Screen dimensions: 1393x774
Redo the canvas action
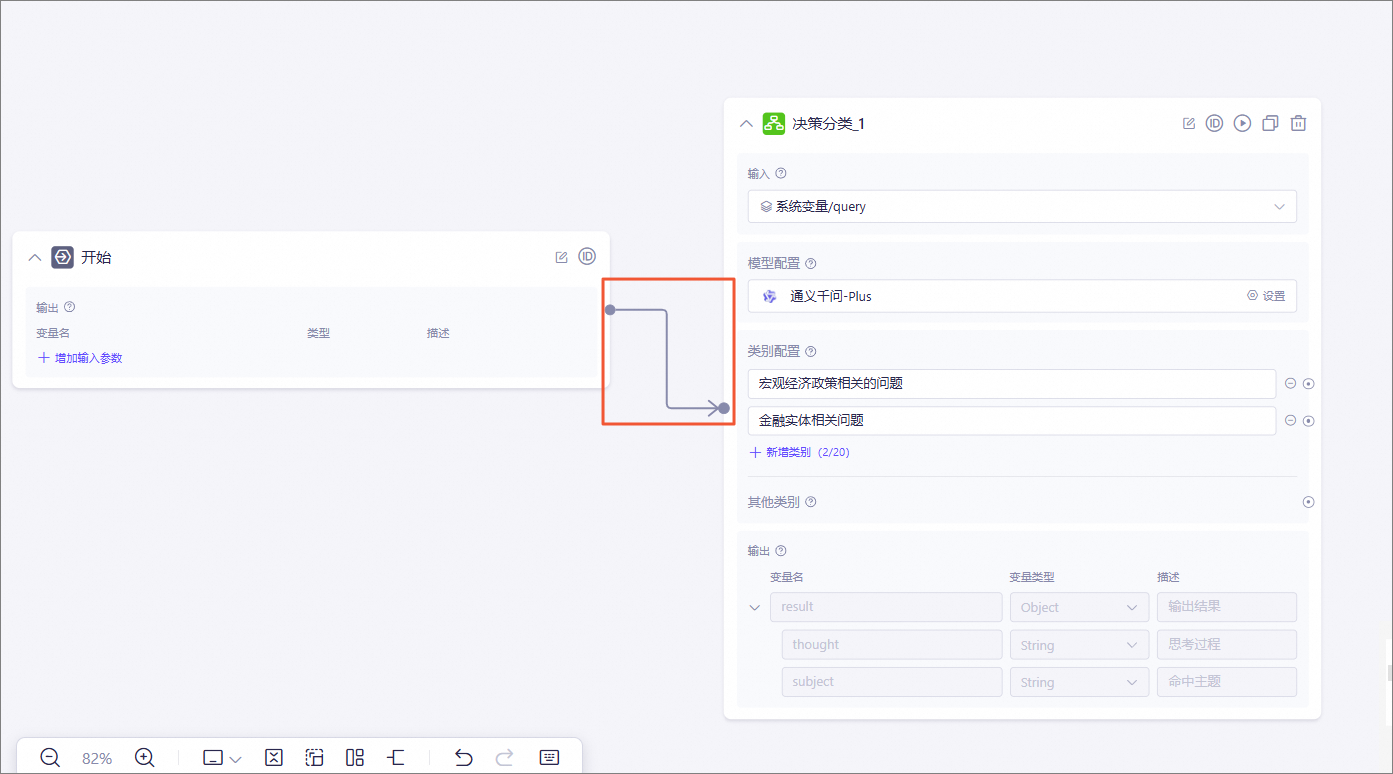(505, 758)
